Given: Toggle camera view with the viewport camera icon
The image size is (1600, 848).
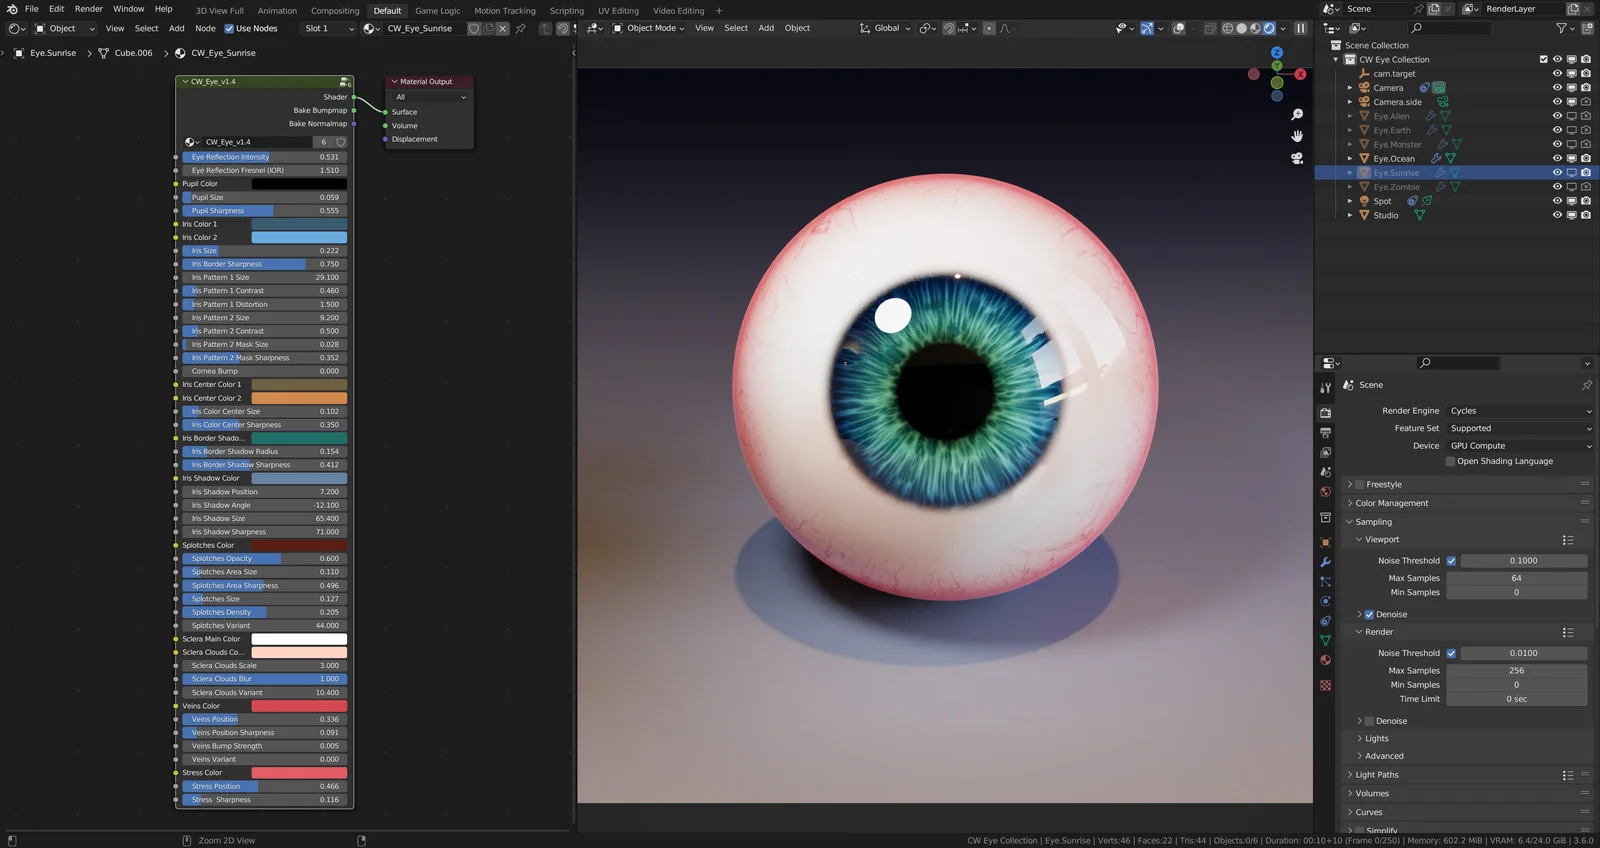Looking at the screenshot, I should pyautogui.click(x=1297, y=158).
